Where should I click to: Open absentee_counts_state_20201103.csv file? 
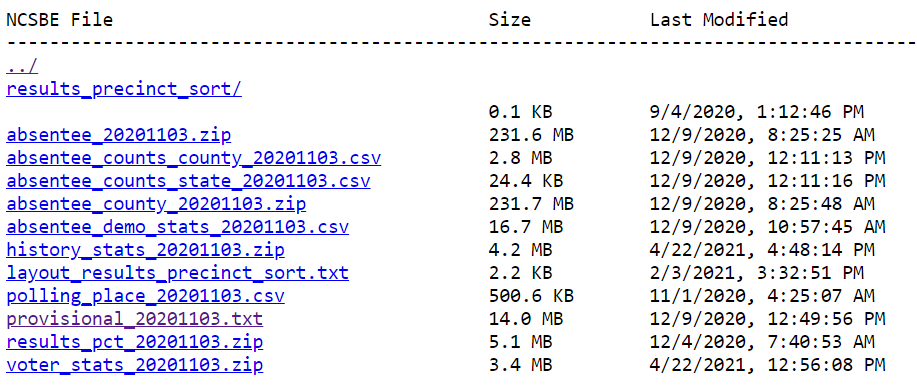[x=188, y=181]
